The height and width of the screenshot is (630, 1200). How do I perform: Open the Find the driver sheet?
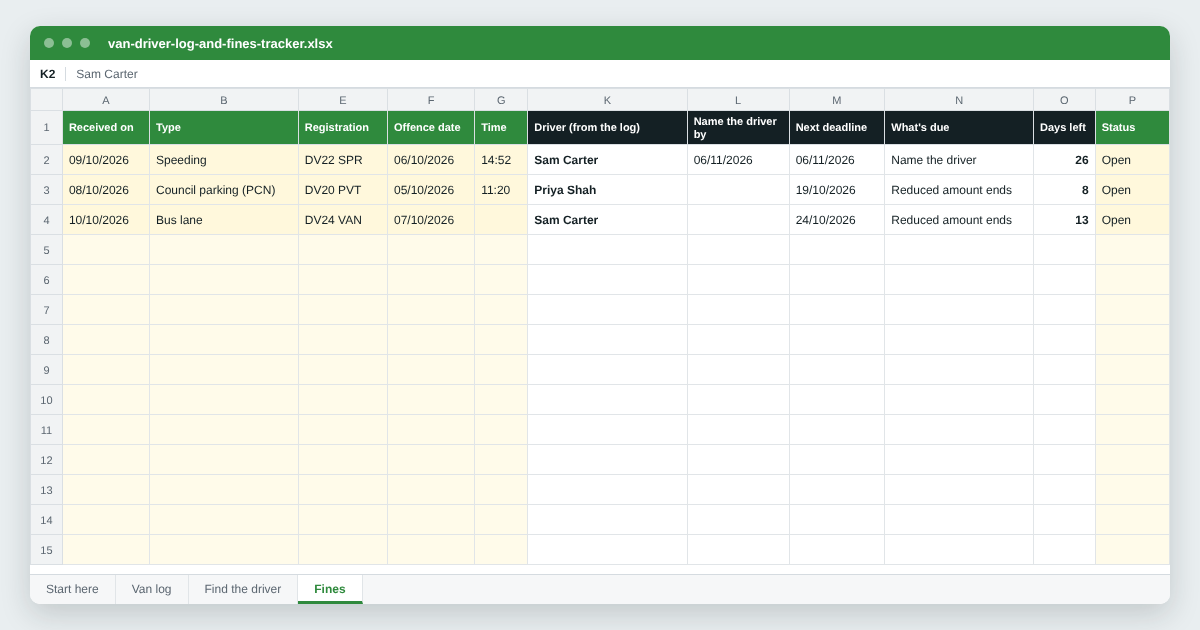(x=243, y=589)
